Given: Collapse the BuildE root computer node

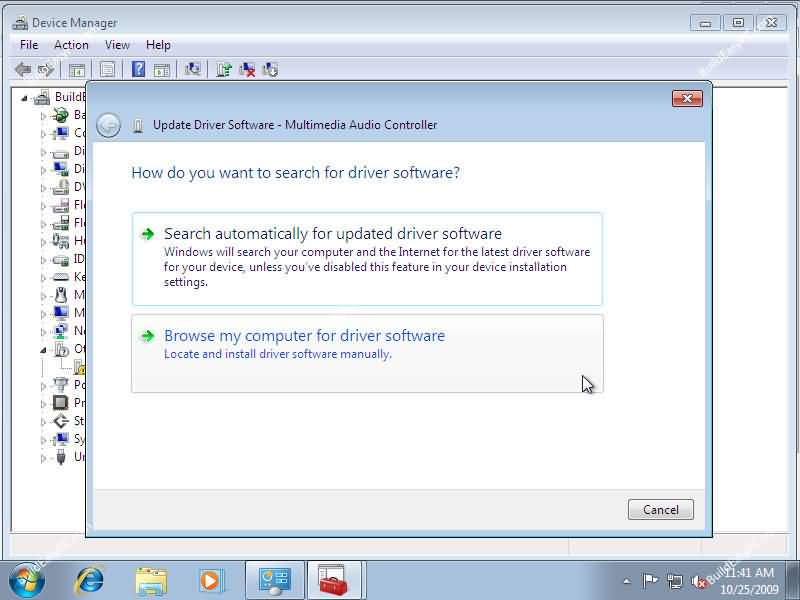Looking at the screenshot, I should click(24, 98).
